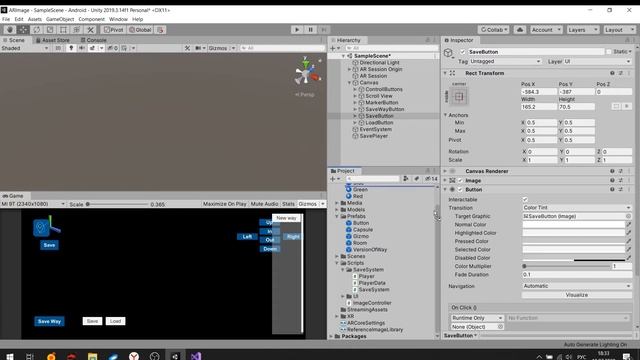
Task: Toggle Button component enabled checkbox
Action: 460,189
